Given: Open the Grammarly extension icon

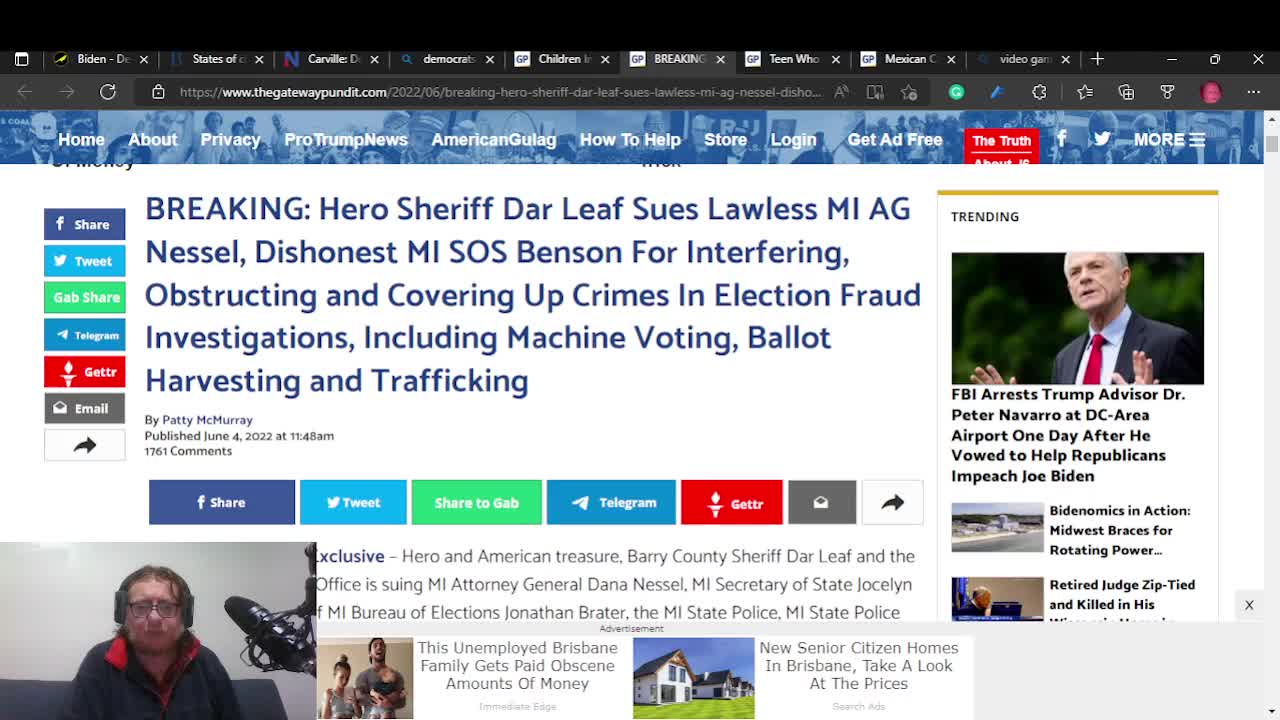Looking at the screenshot, I should (x=956, y=92).
